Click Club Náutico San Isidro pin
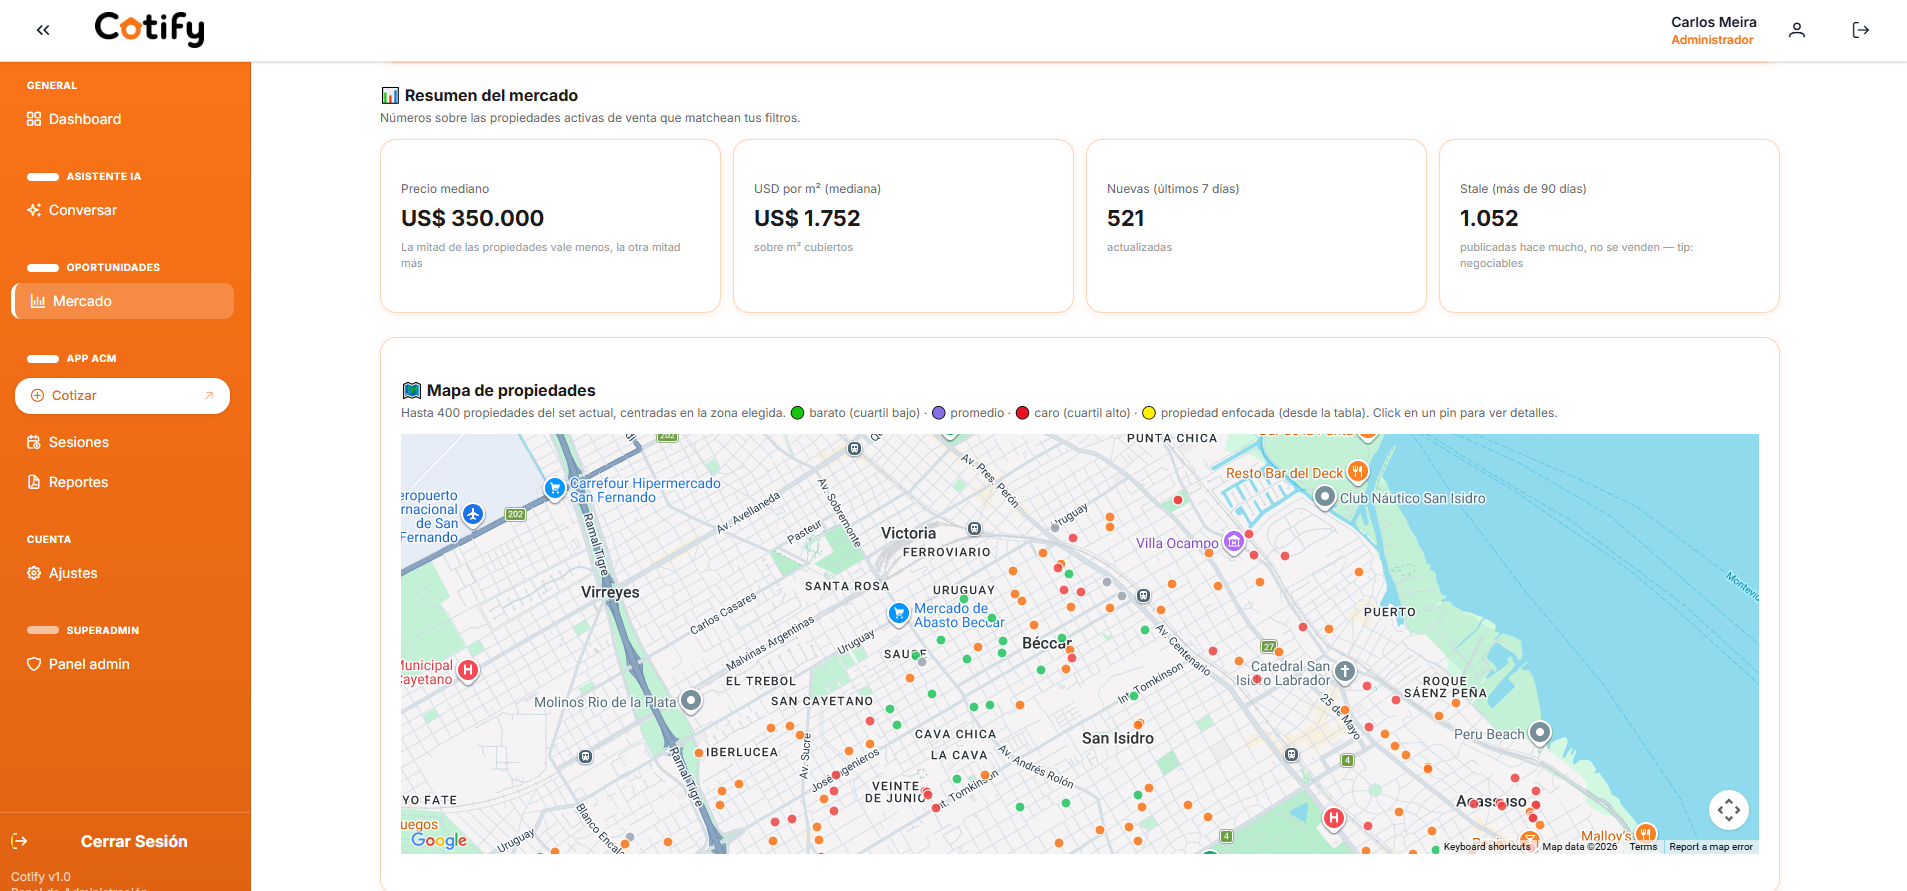Viewport: 1907px width, 891px height. coord(1325,497)
